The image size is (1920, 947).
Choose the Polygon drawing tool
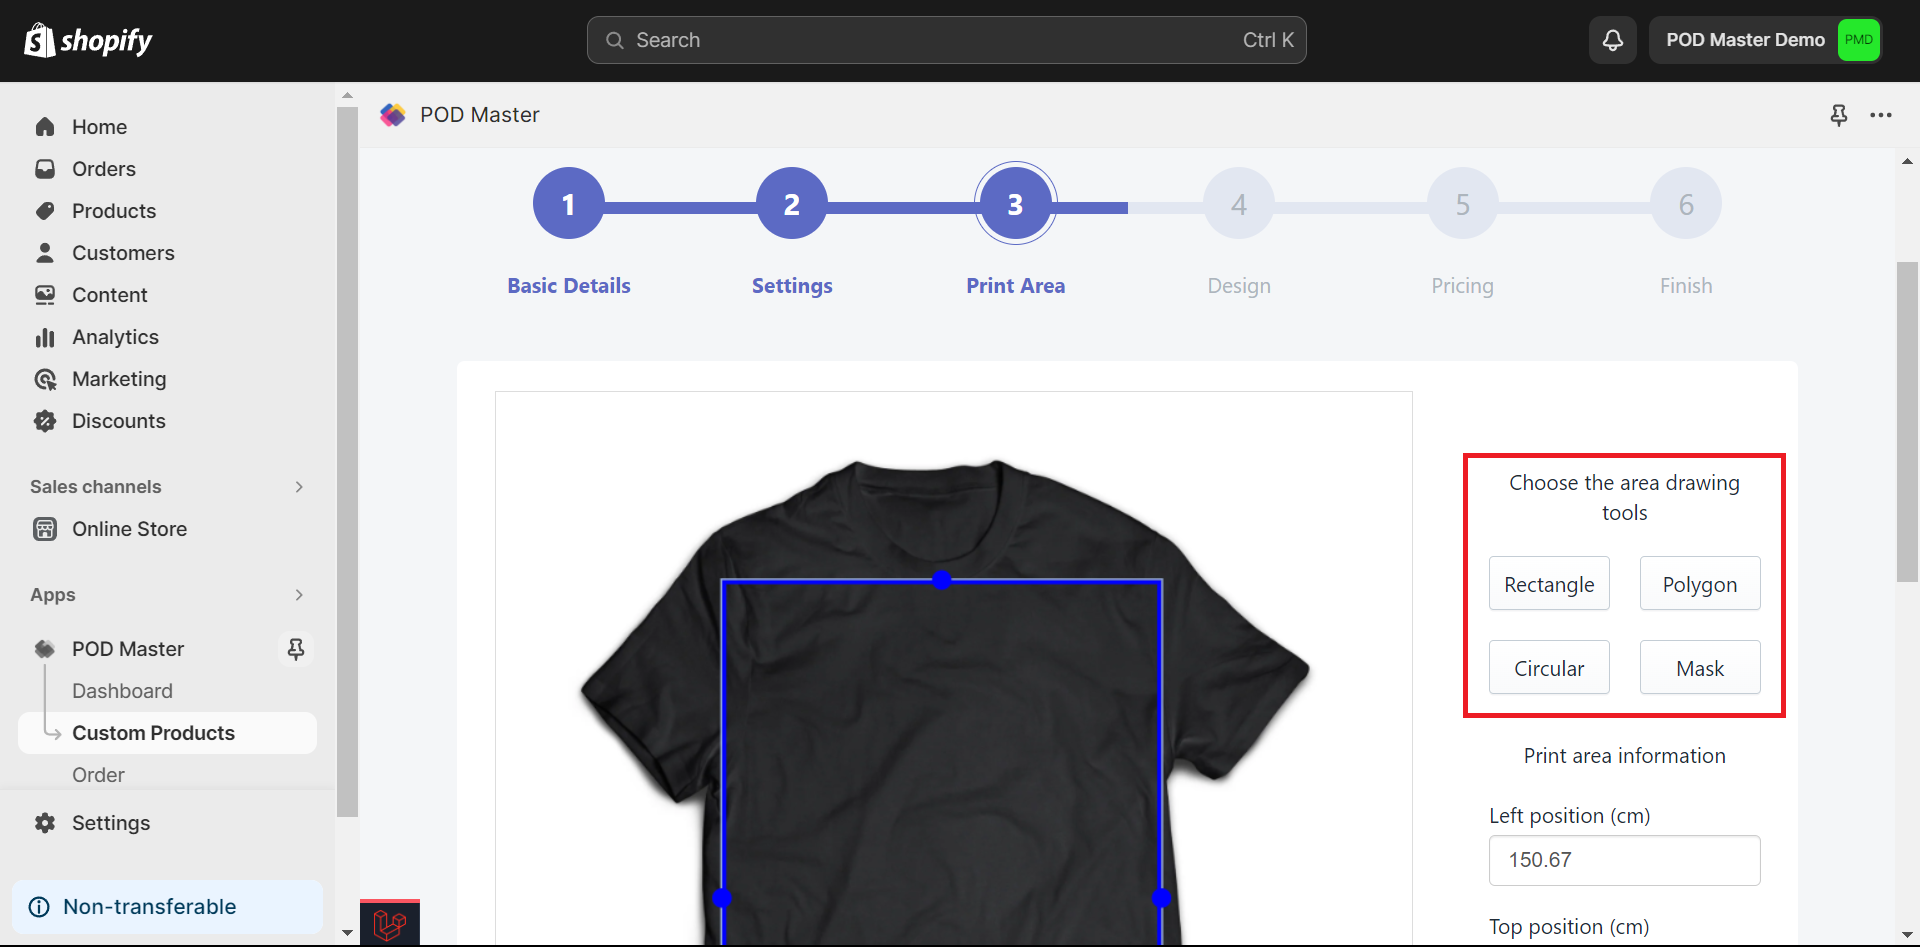pos(1700,584)
